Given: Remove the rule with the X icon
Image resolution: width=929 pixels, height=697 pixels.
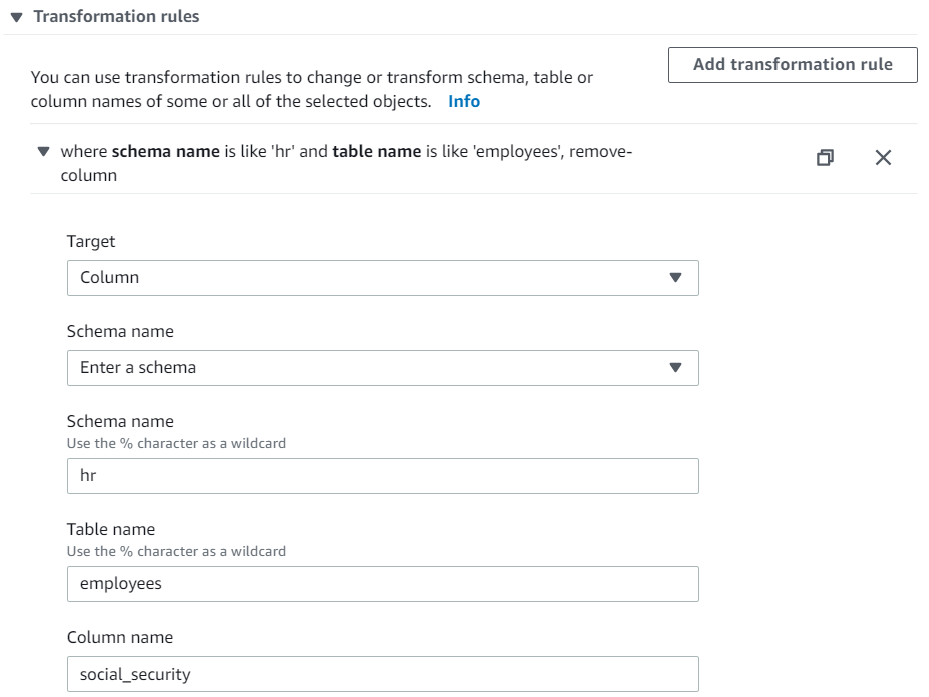Looking at the screenshot, I should (883, 158).
